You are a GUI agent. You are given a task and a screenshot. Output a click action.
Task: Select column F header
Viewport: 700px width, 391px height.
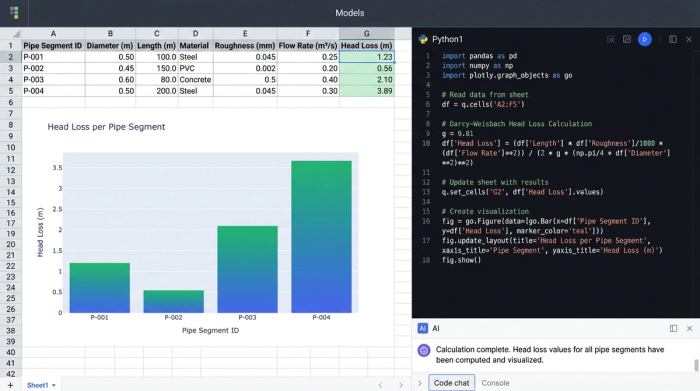pyautogui.click(x=308, y=33)
